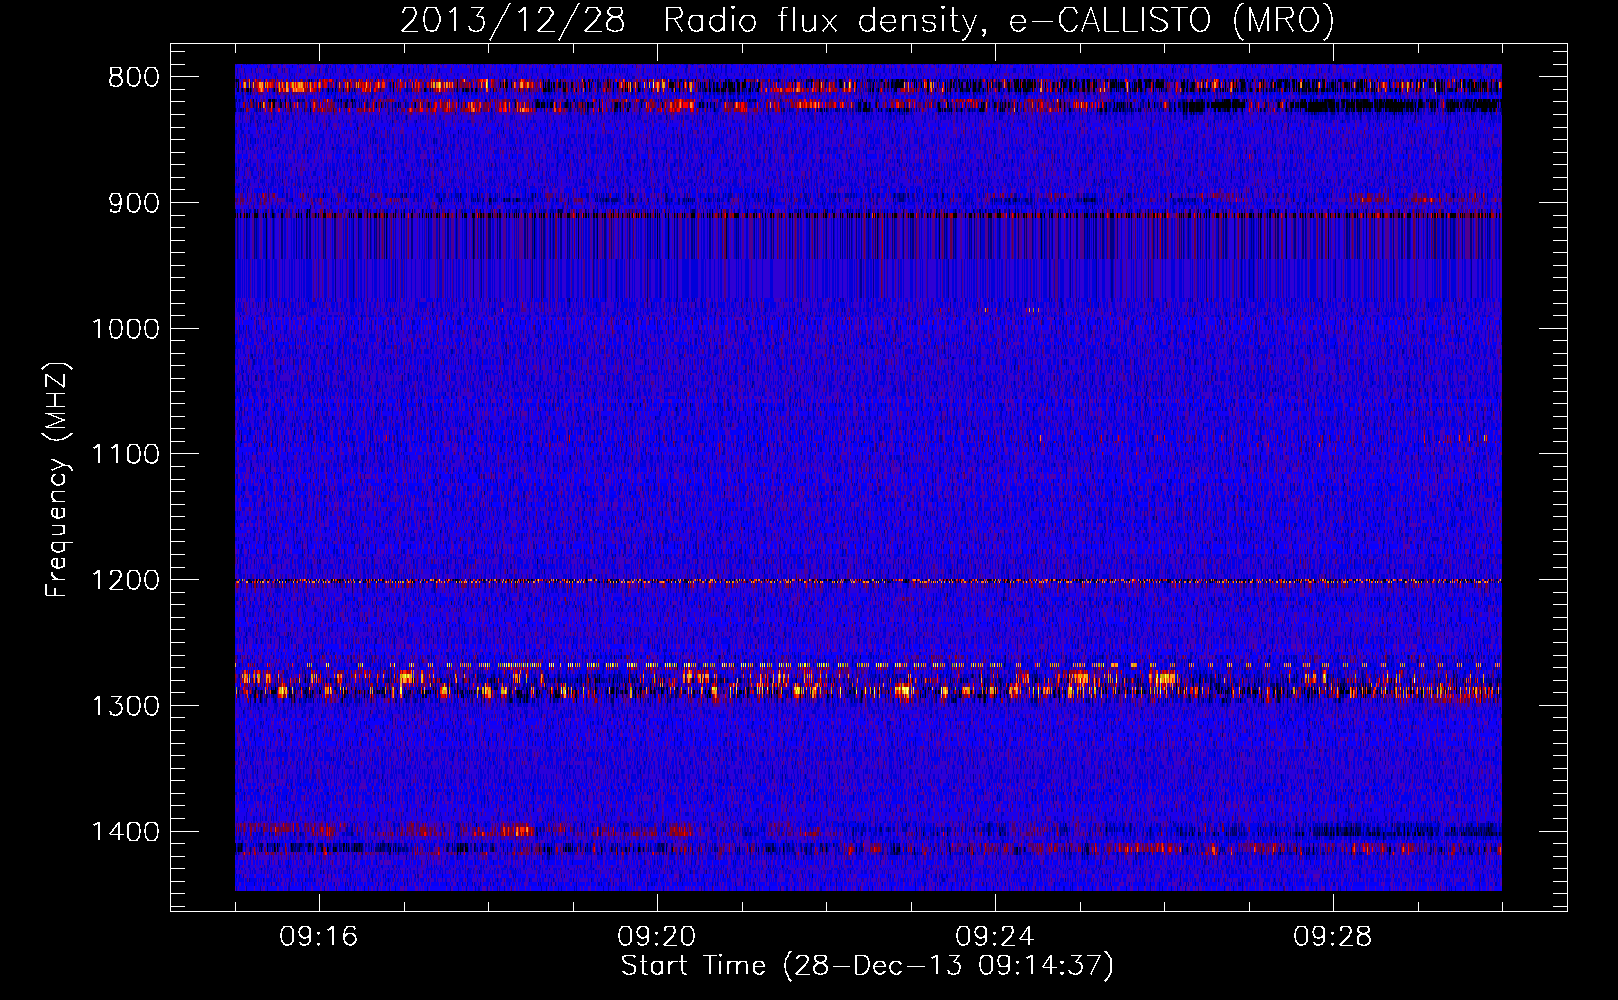Select the '1400' frequency axis label
Screen dimensions: 1618x1000
125,832
